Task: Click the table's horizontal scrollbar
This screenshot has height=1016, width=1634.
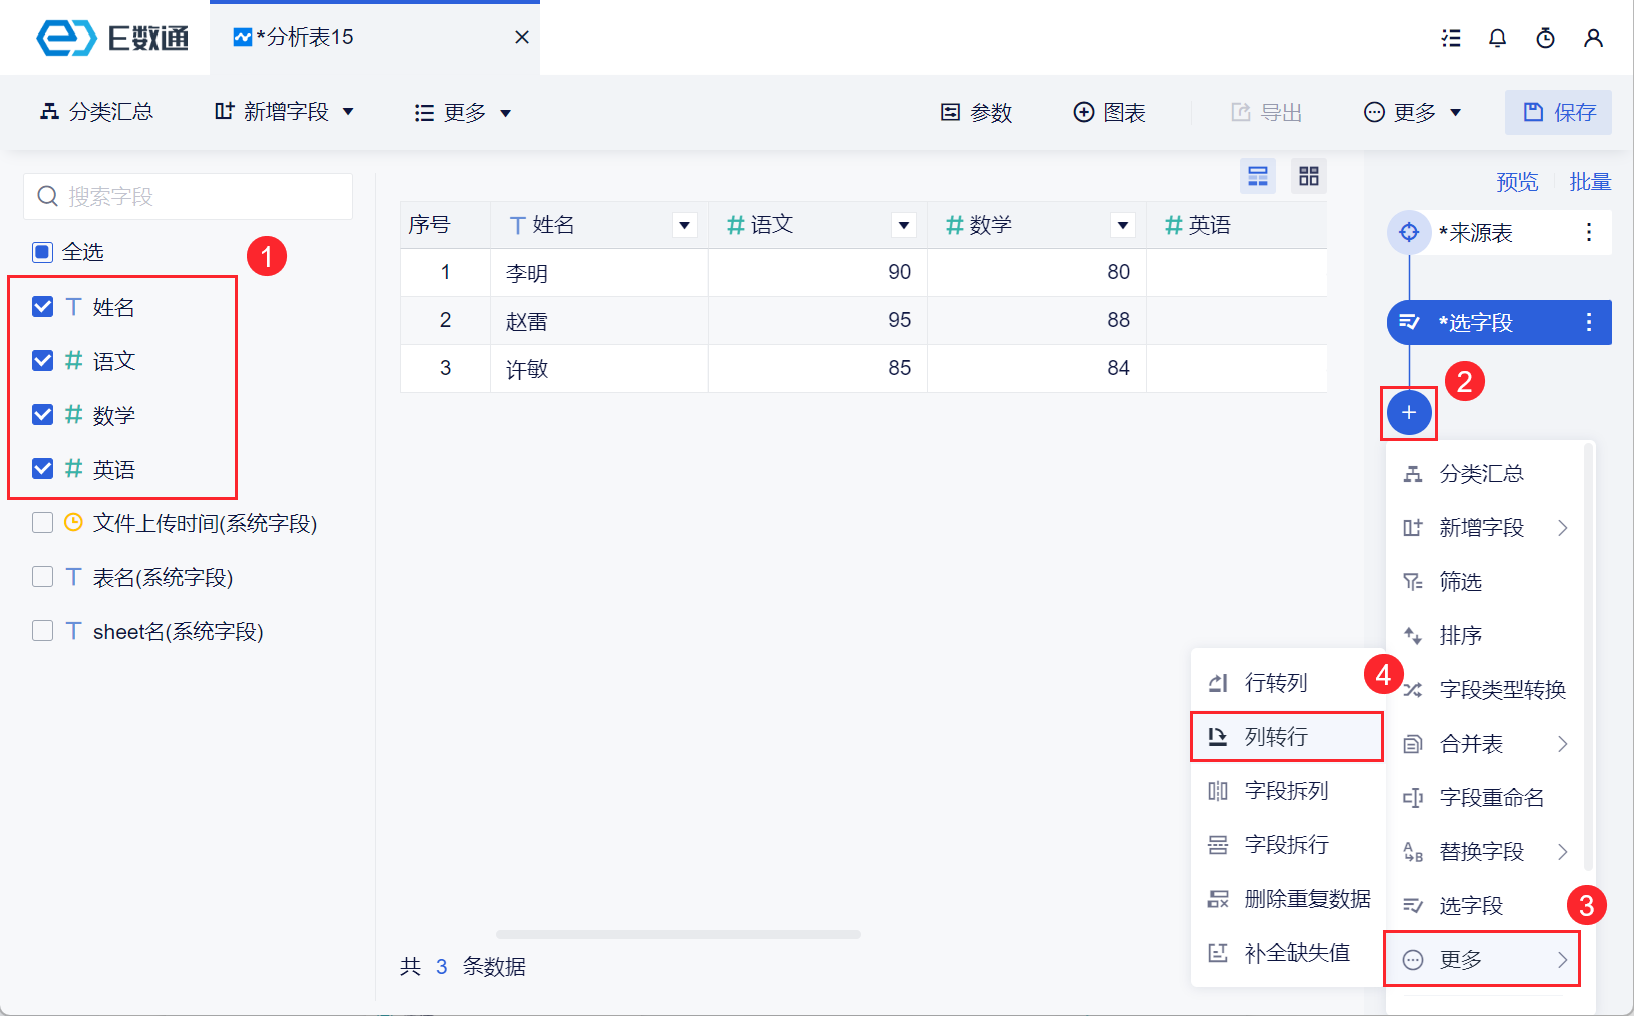Action: tap(678, 935)
